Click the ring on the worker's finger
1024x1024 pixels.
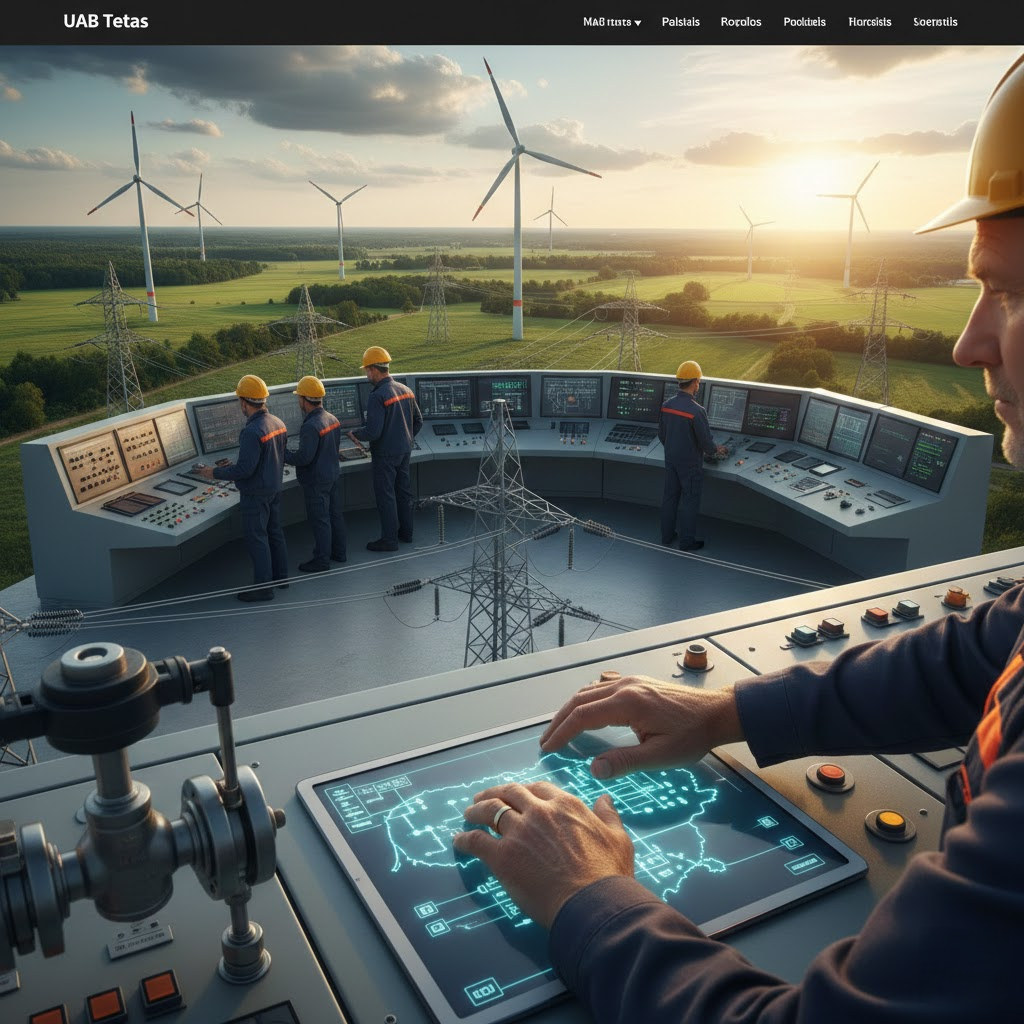[501, 817]
